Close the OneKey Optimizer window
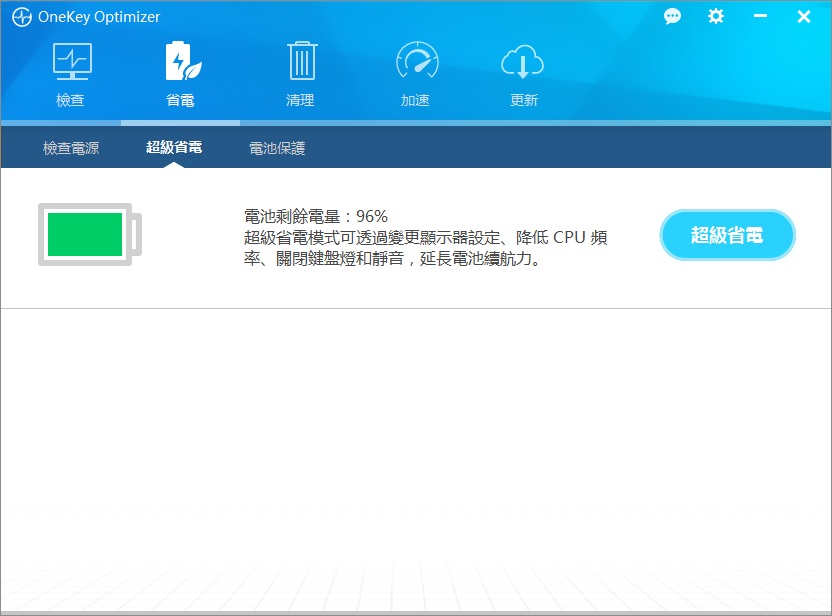This screenshot has height=616, width=832. pyautogui.click(x=803, y=16)
